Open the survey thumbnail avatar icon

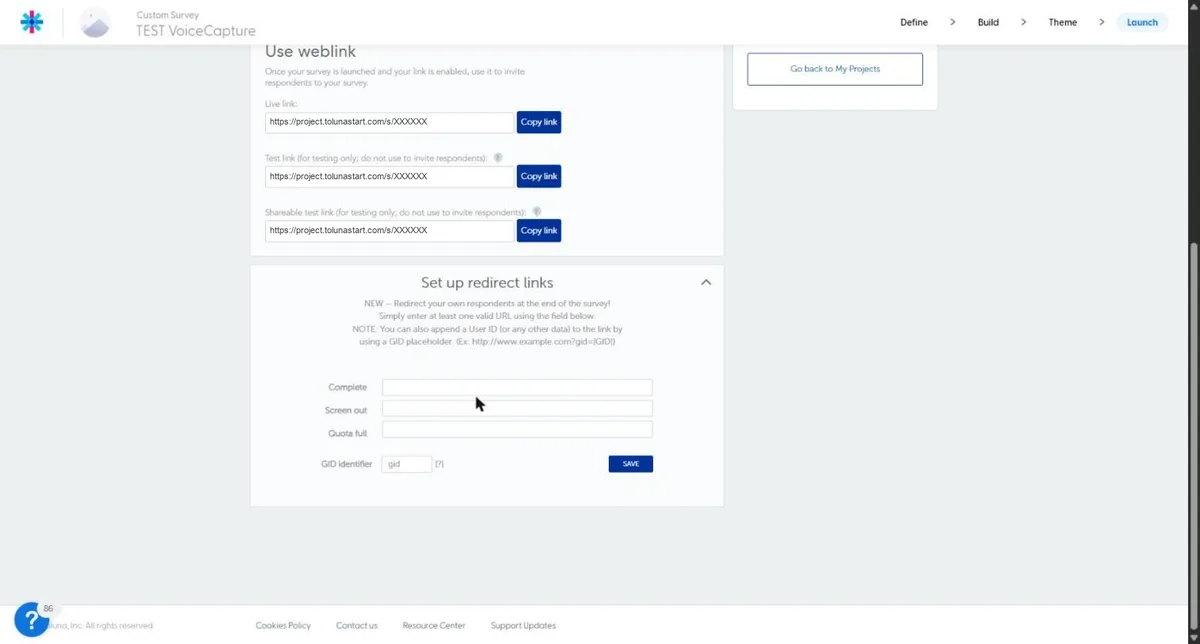[x=95, y=22]
